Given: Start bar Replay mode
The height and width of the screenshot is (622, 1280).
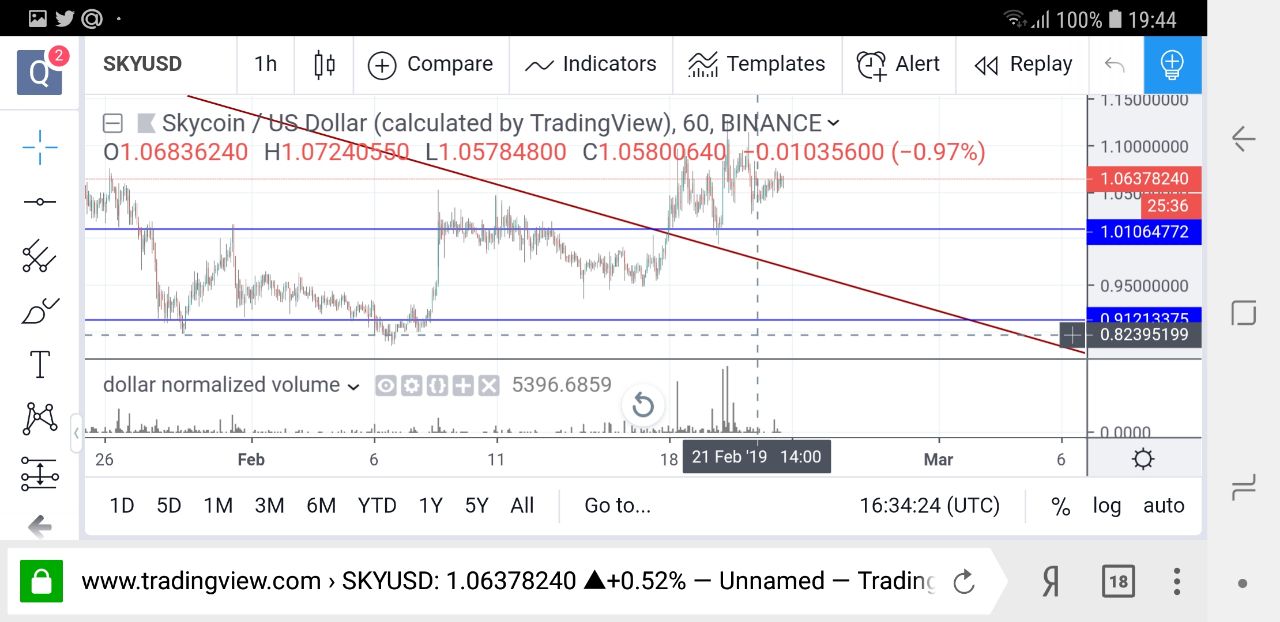Looking at the screenshot, I should pyautogui.click(x=1023, y=65).
